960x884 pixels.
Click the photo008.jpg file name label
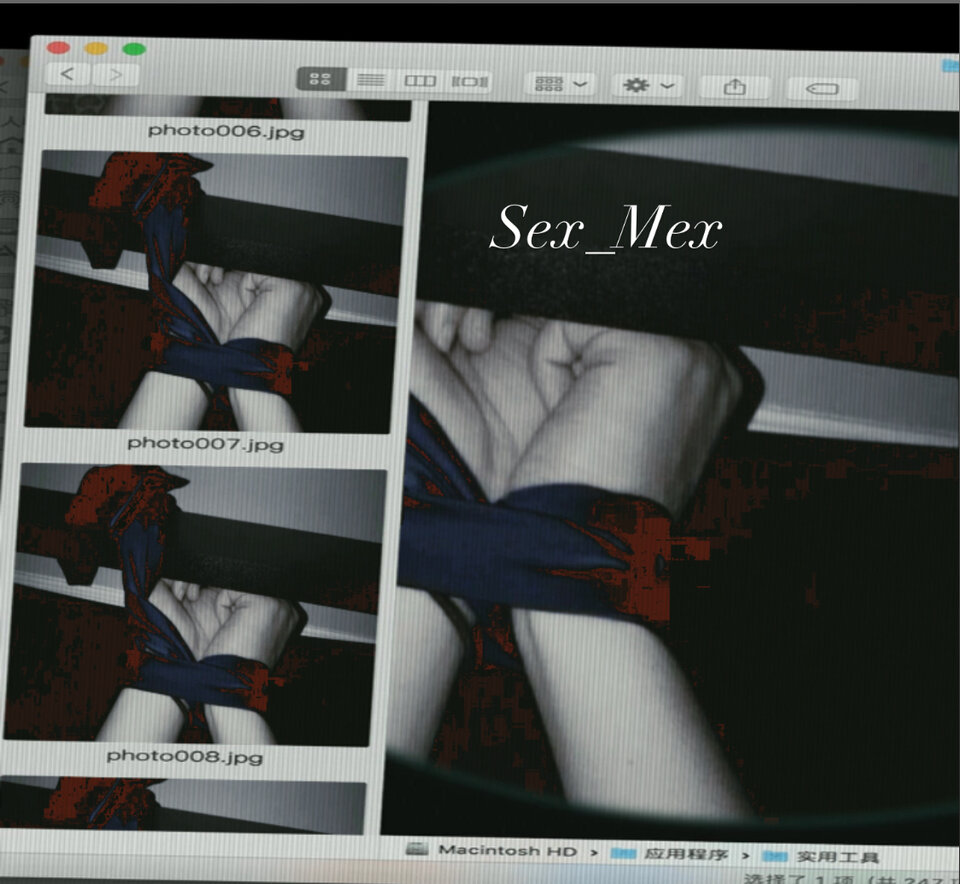coord(185,756)
